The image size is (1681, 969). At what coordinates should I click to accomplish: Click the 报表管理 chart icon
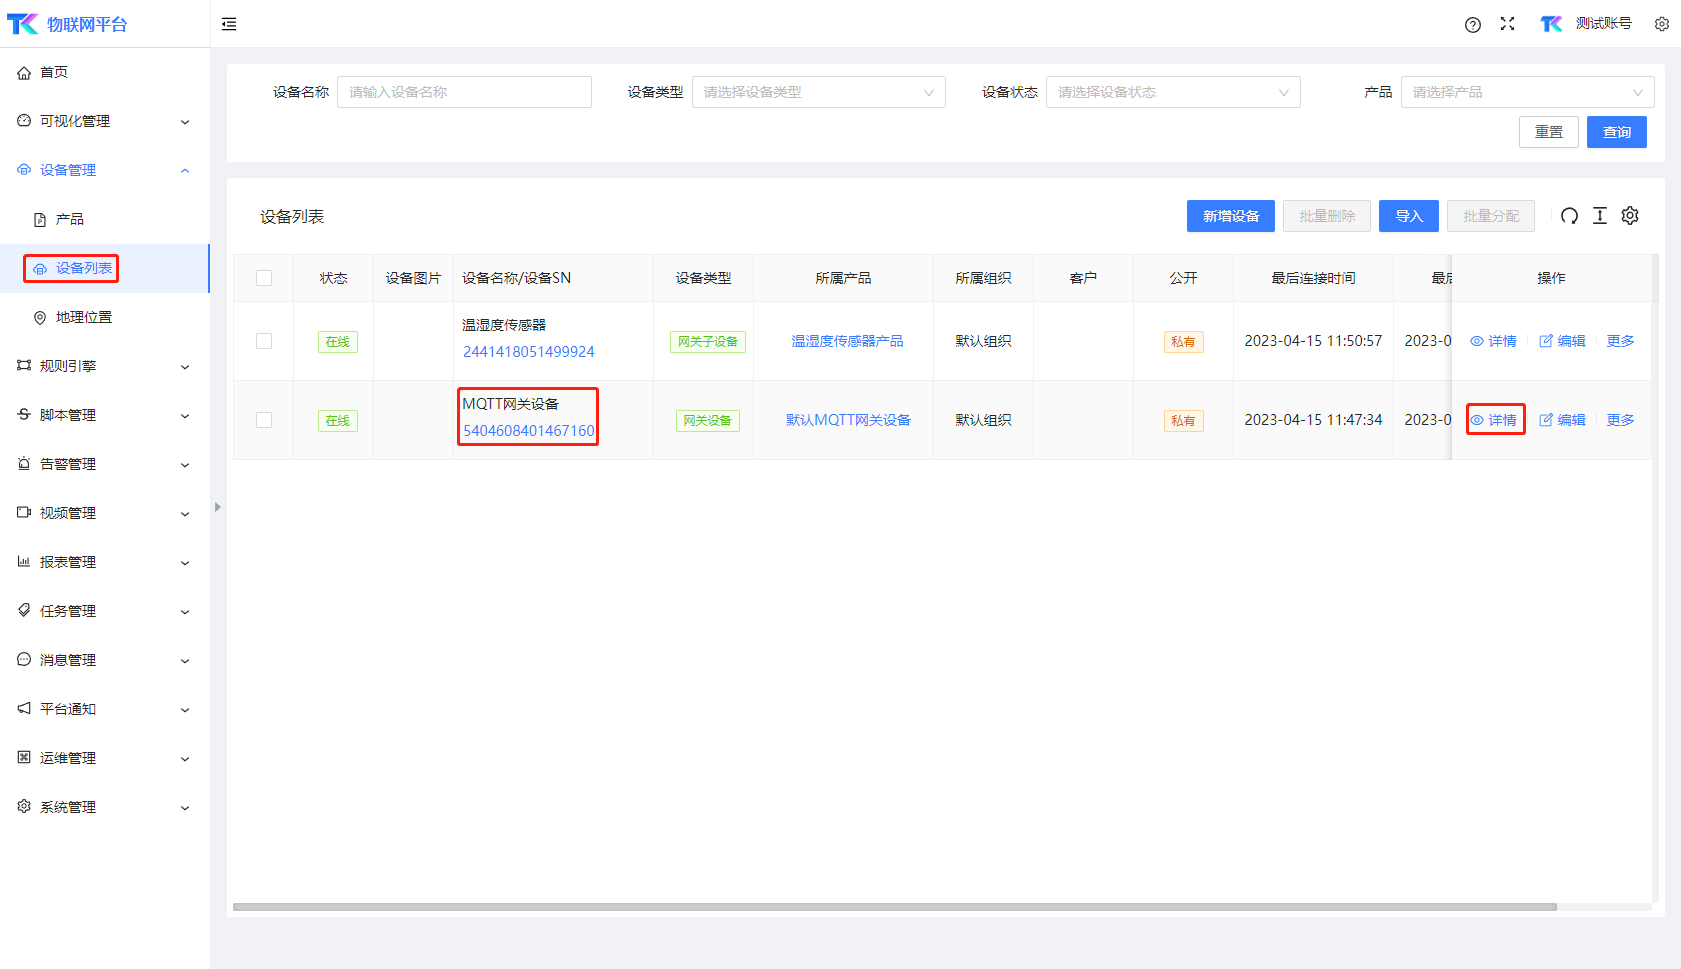coord(24,562)
